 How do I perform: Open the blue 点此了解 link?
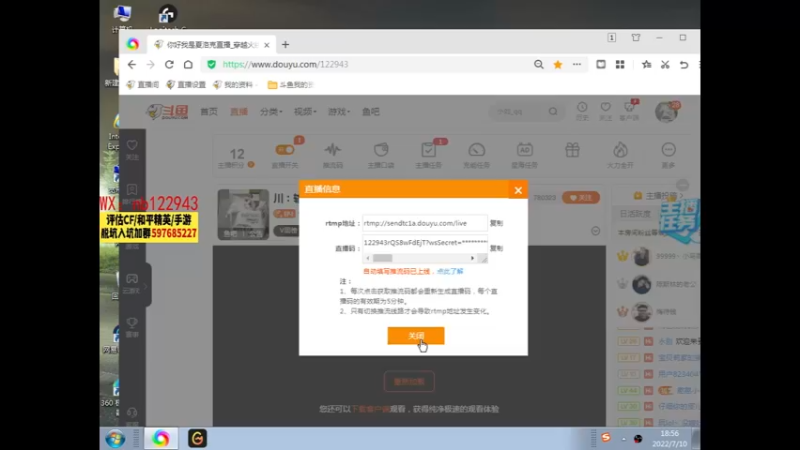(x=450, y=271)
